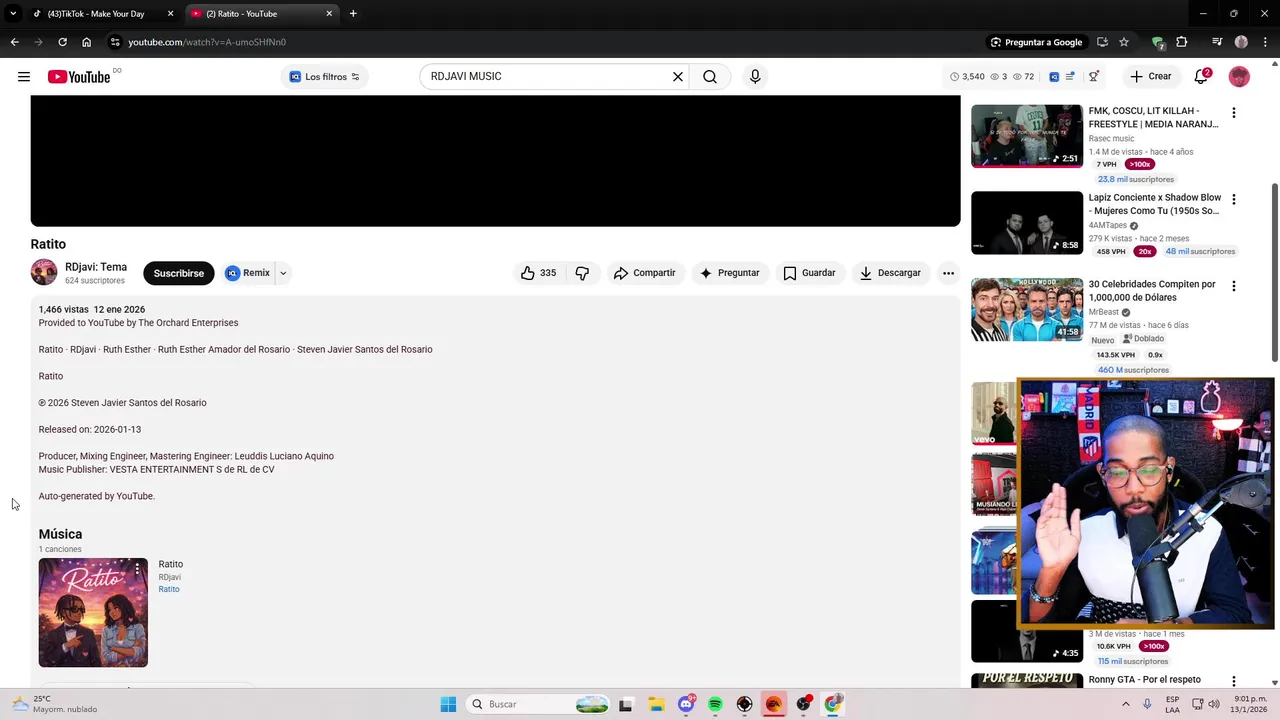
Task: Open File Explorer from taskbar
Action: pos(656,704)
